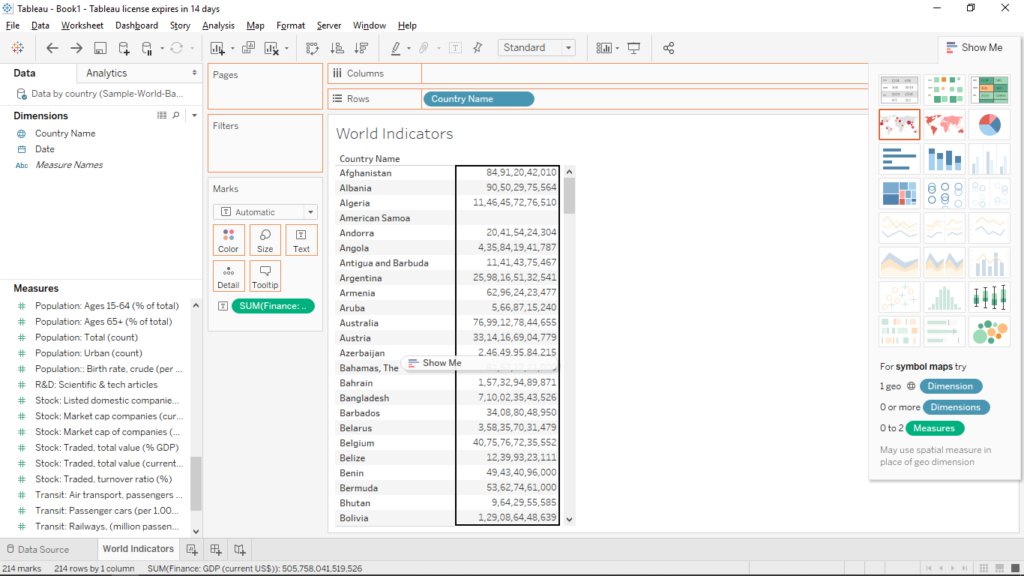Select the Color button on the Marks card
The height and width of the screenshot is (576, 1024).
click(x=227, y=240)
